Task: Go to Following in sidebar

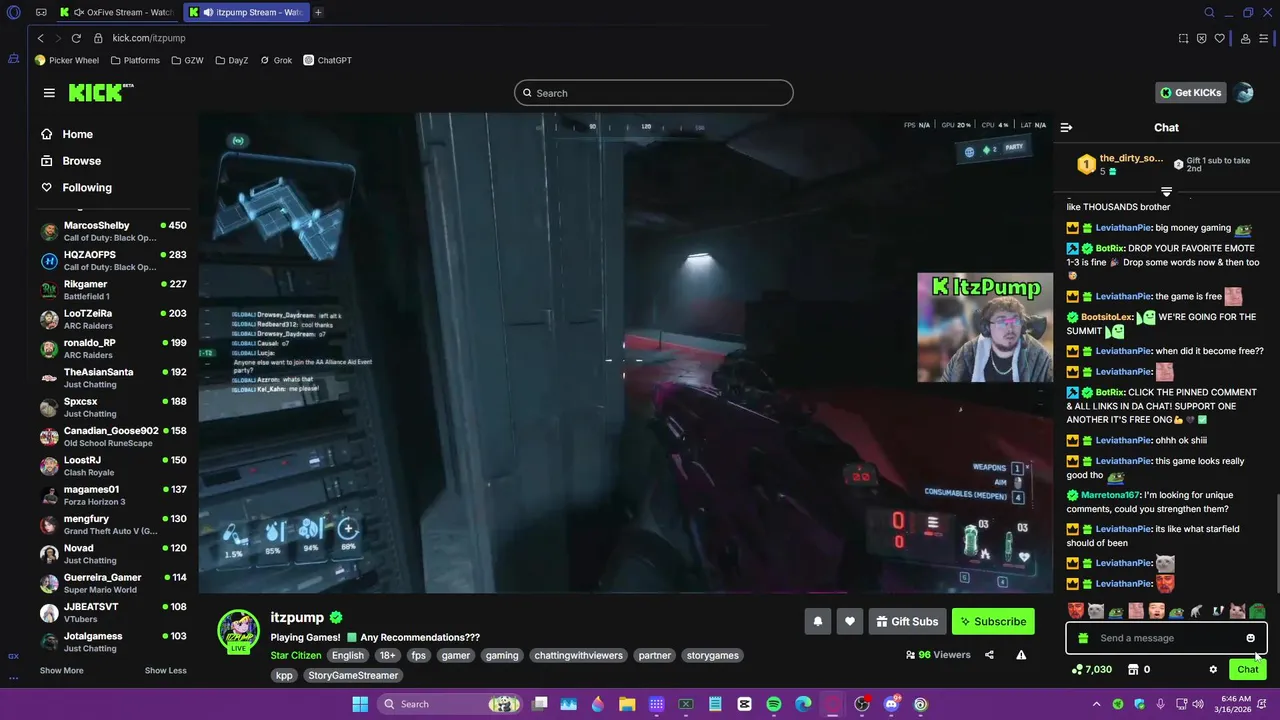Action: pyautogui.click(x=87, y=187)
